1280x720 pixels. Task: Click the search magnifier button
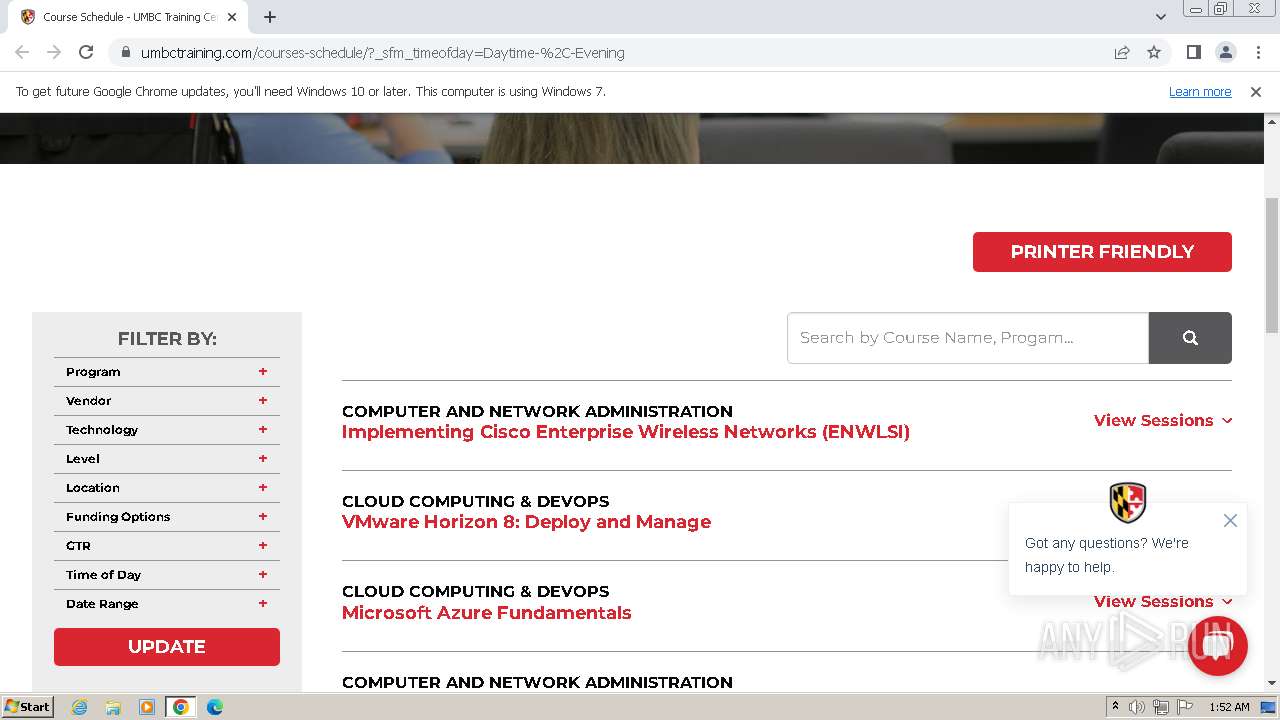click(1190, 338)
